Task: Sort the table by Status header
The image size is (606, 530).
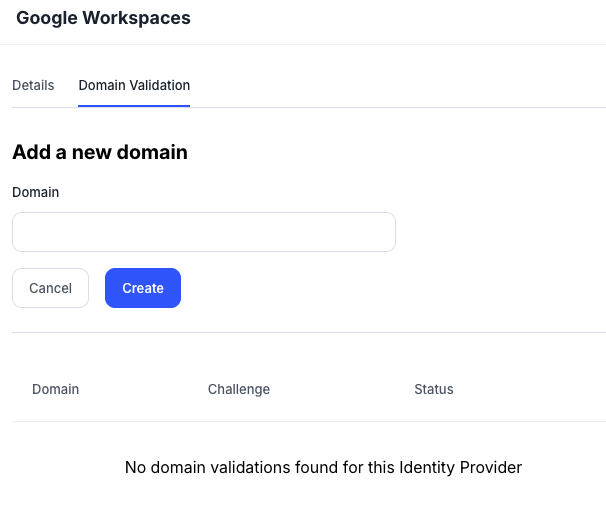Action: (x=434, y=389)
